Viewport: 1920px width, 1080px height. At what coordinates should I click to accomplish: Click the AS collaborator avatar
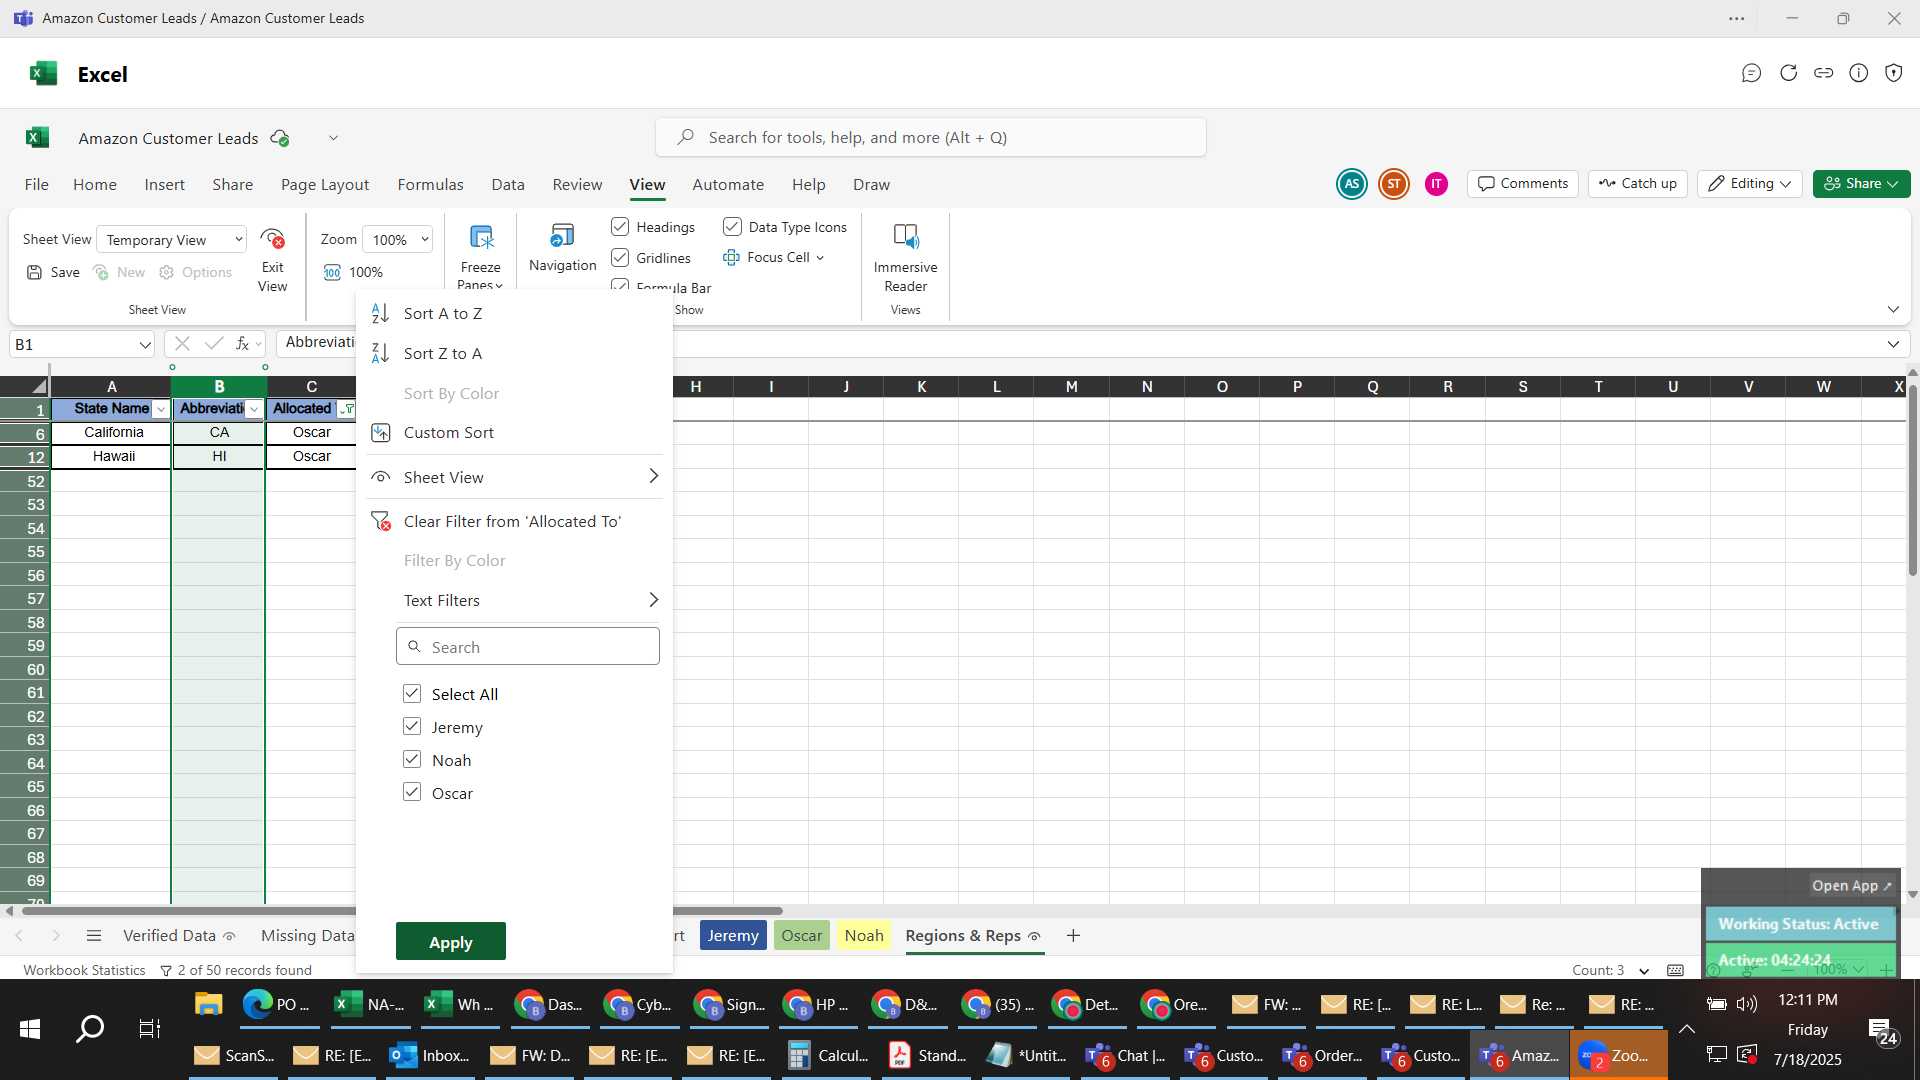[x=1351, y=184]
